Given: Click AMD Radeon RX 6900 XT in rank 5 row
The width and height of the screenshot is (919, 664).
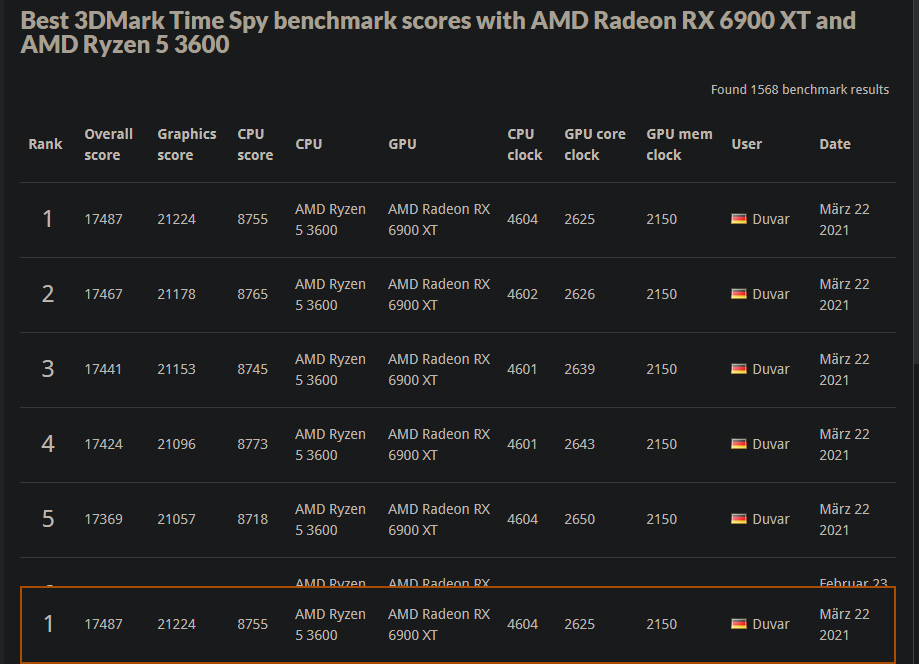Looking at the screenshot, I should [x=439, y=519].
